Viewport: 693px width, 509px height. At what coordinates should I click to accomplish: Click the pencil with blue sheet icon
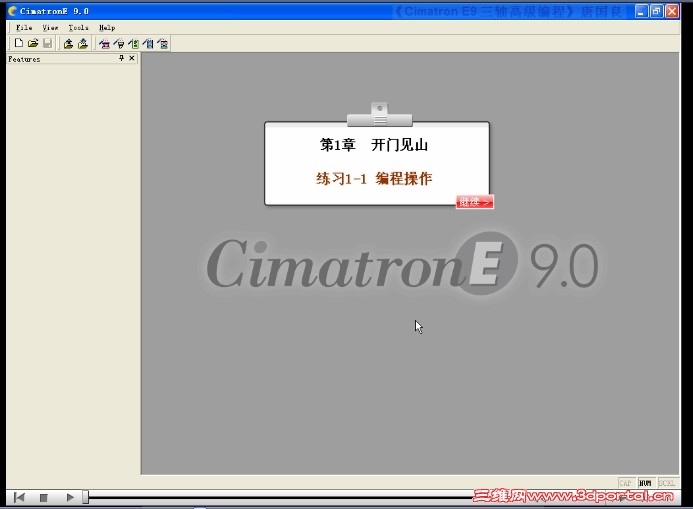[x=148, y=44]
